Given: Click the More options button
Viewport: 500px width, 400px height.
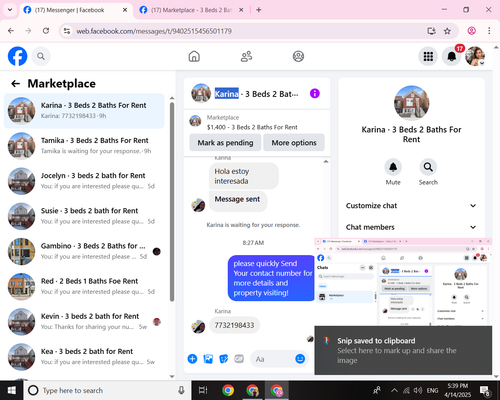Looking at the screenshot, I should point(294,143).
